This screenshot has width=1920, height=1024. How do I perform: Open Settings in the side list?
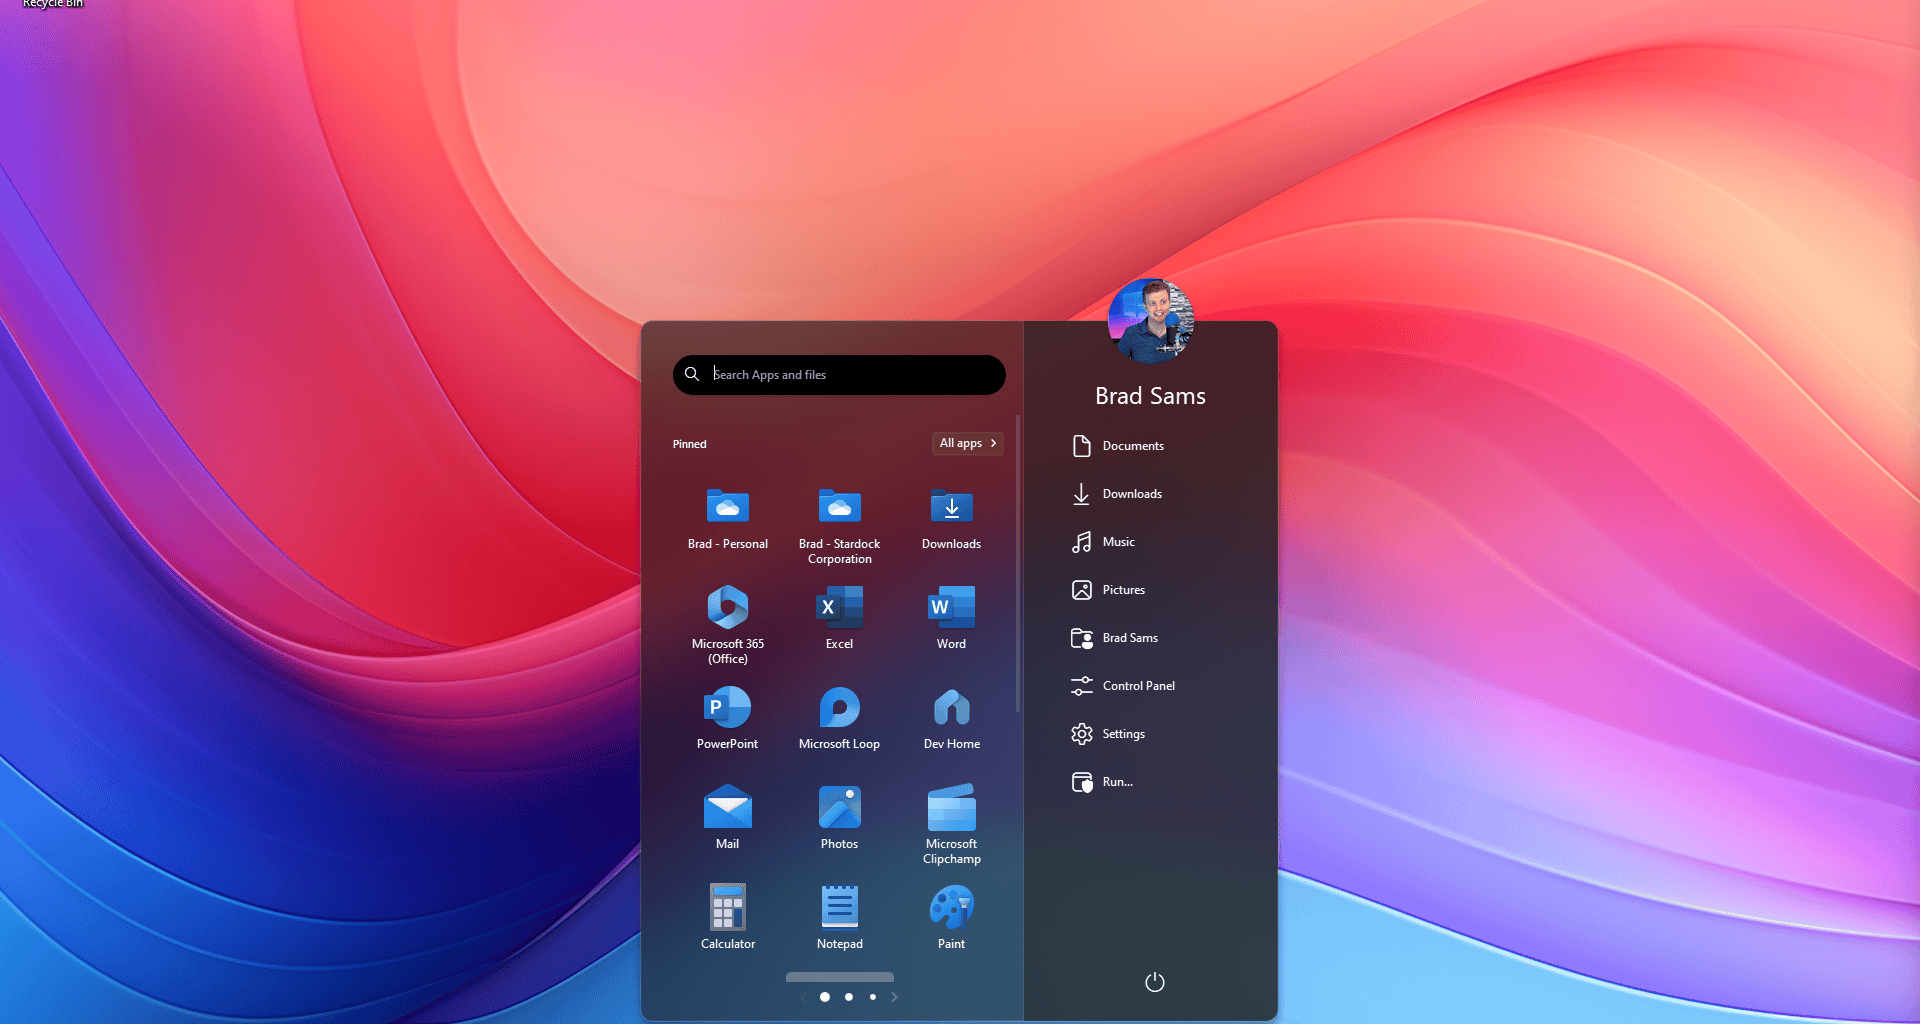click(1122, 734)
